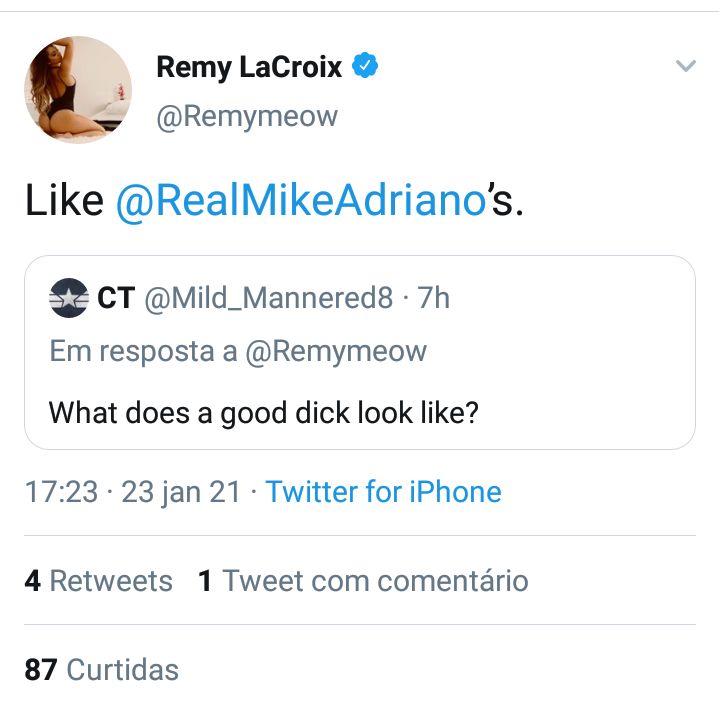This screenshot has height=711, width=719.
Task: Click the Remy LaCroix profile avatar
Action: (77, 90)
